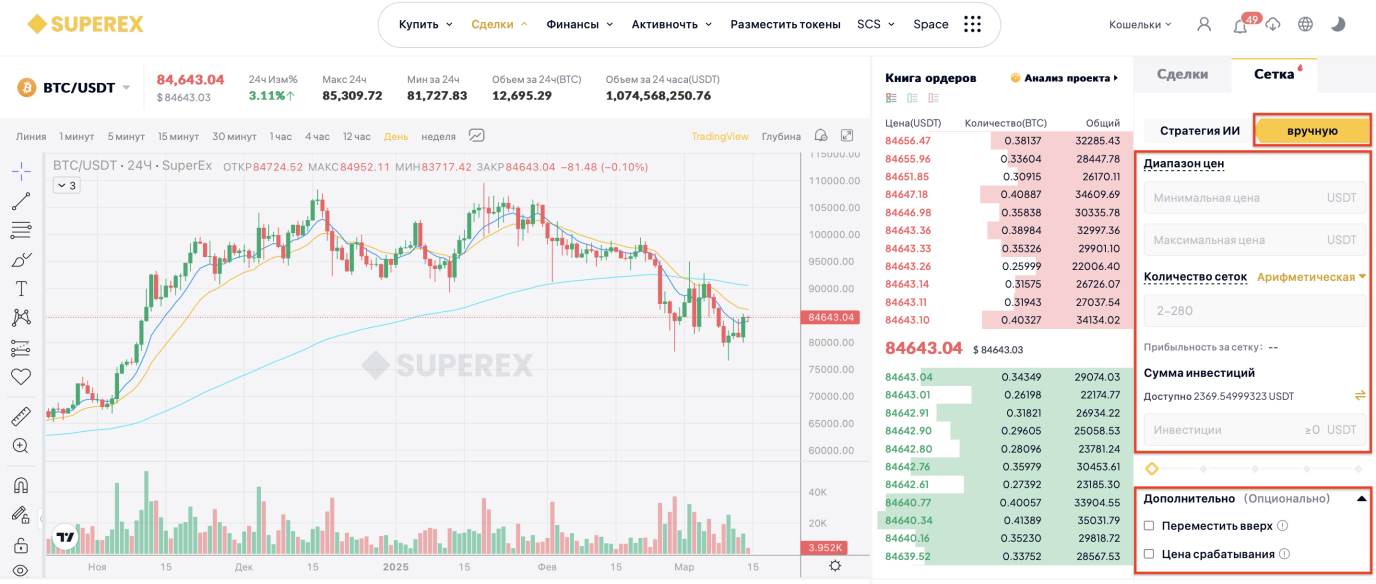Switch to dark mode moon icon
Viewport: 1376px width, 584px height.
tap(1338, 24)
